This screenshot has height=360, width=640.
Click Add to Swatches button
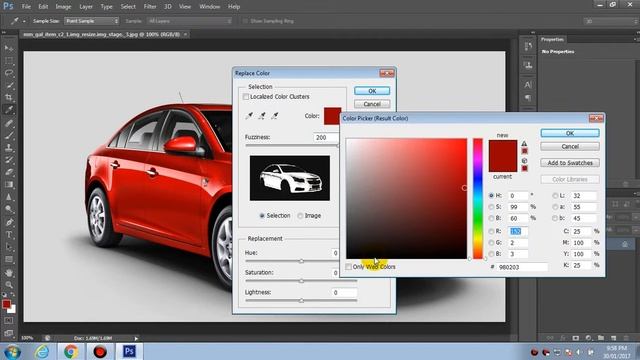(570, 163)
